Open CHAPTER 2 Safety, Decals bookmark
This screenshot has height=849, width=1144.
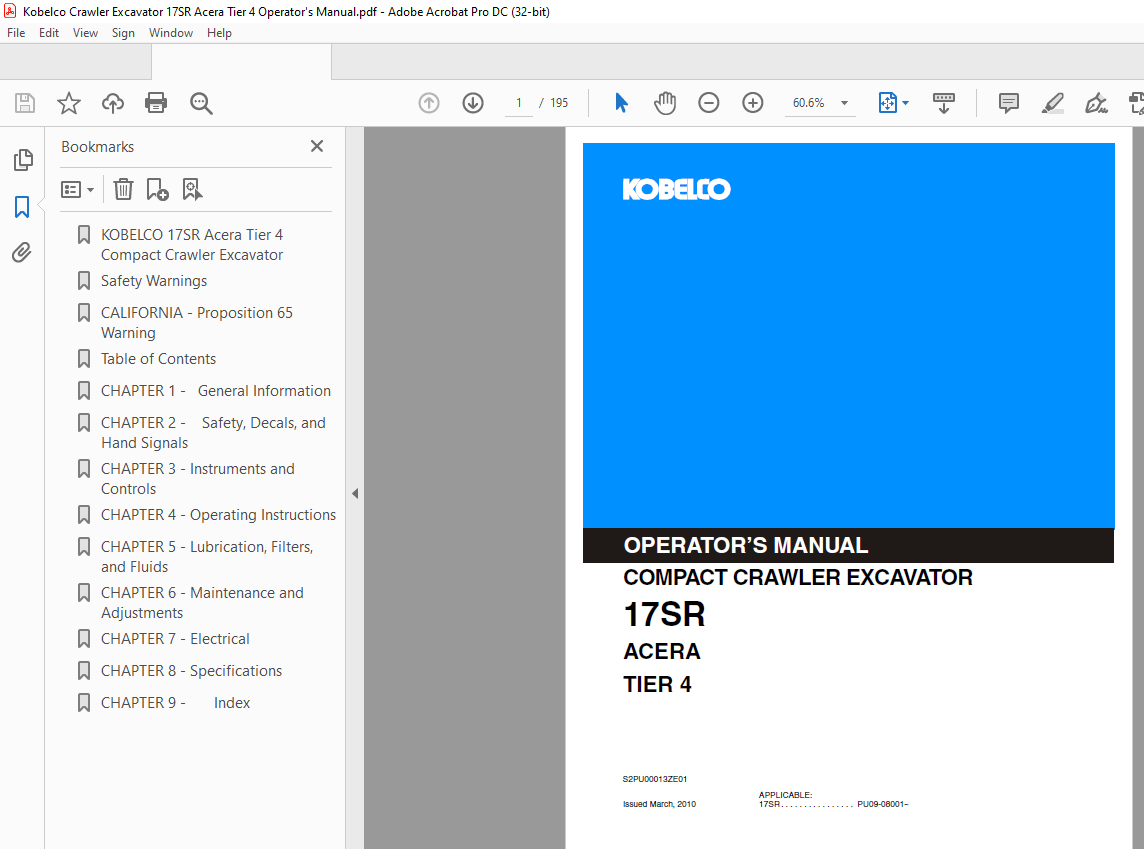[213, 433]
